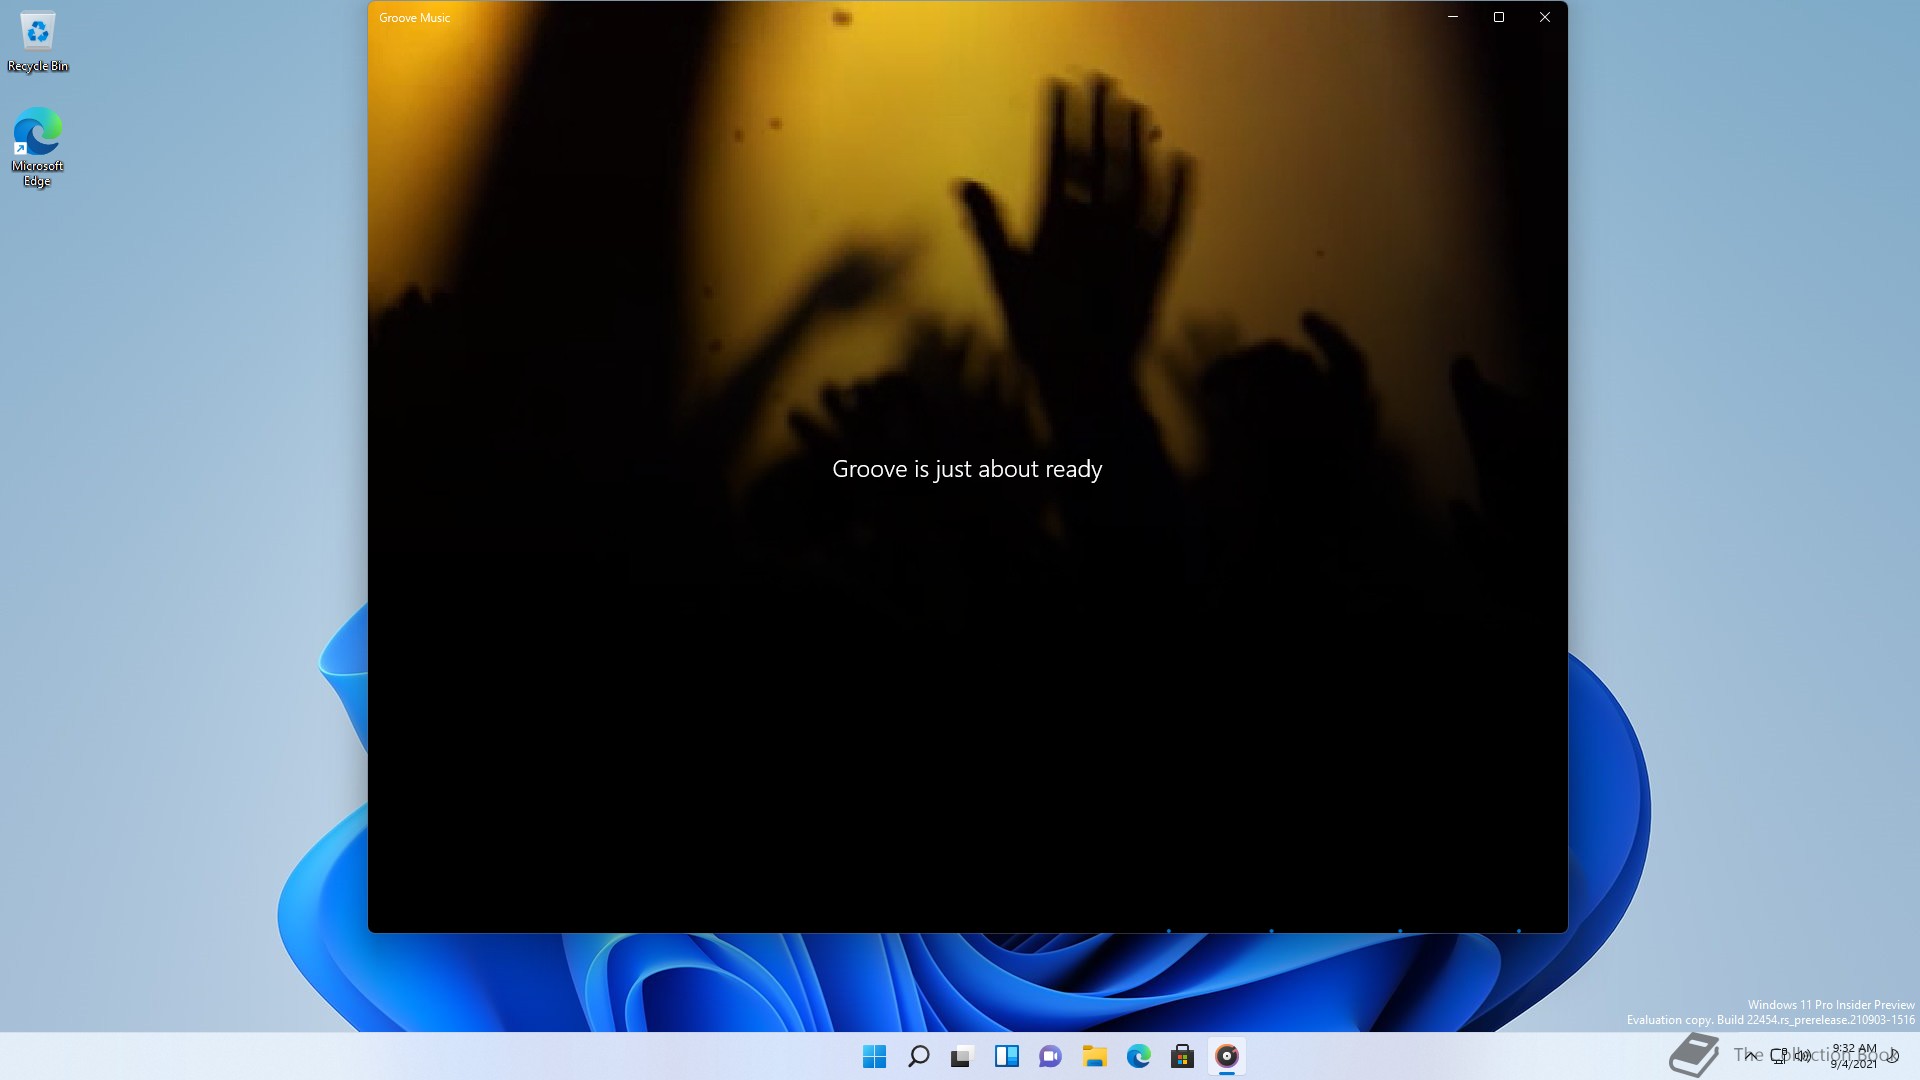Open the Start menu
The width and height of the screenshot is (1920, 1080).
(x=874, y=1056)
